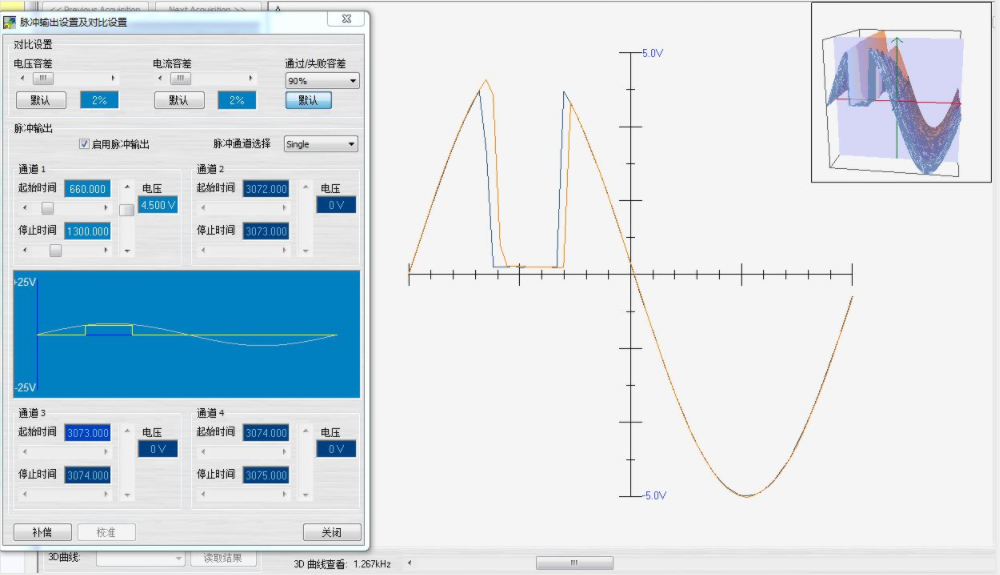Click left arrow of 电流容差 slider
1000x575 pixels.
(x=160, y=78)
